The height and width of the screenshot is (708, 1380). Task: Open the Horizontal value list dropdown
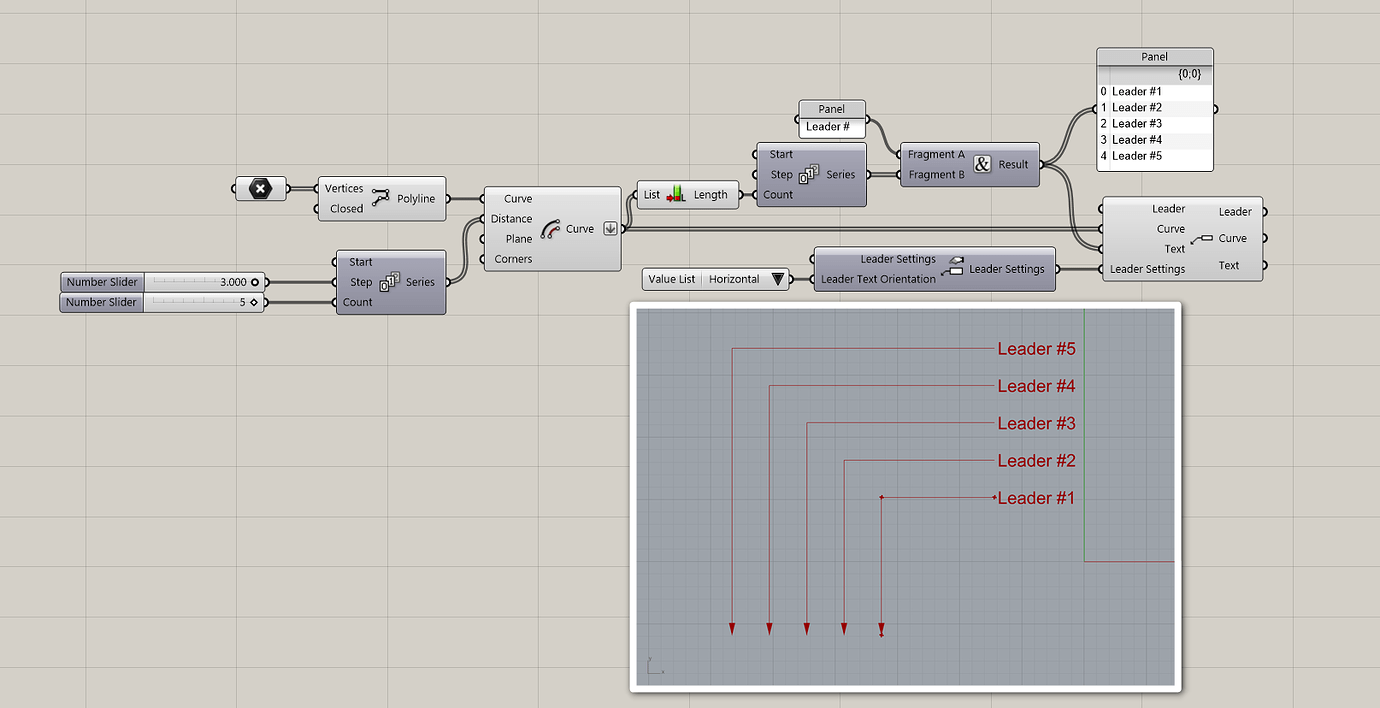(x=779, y=279)
